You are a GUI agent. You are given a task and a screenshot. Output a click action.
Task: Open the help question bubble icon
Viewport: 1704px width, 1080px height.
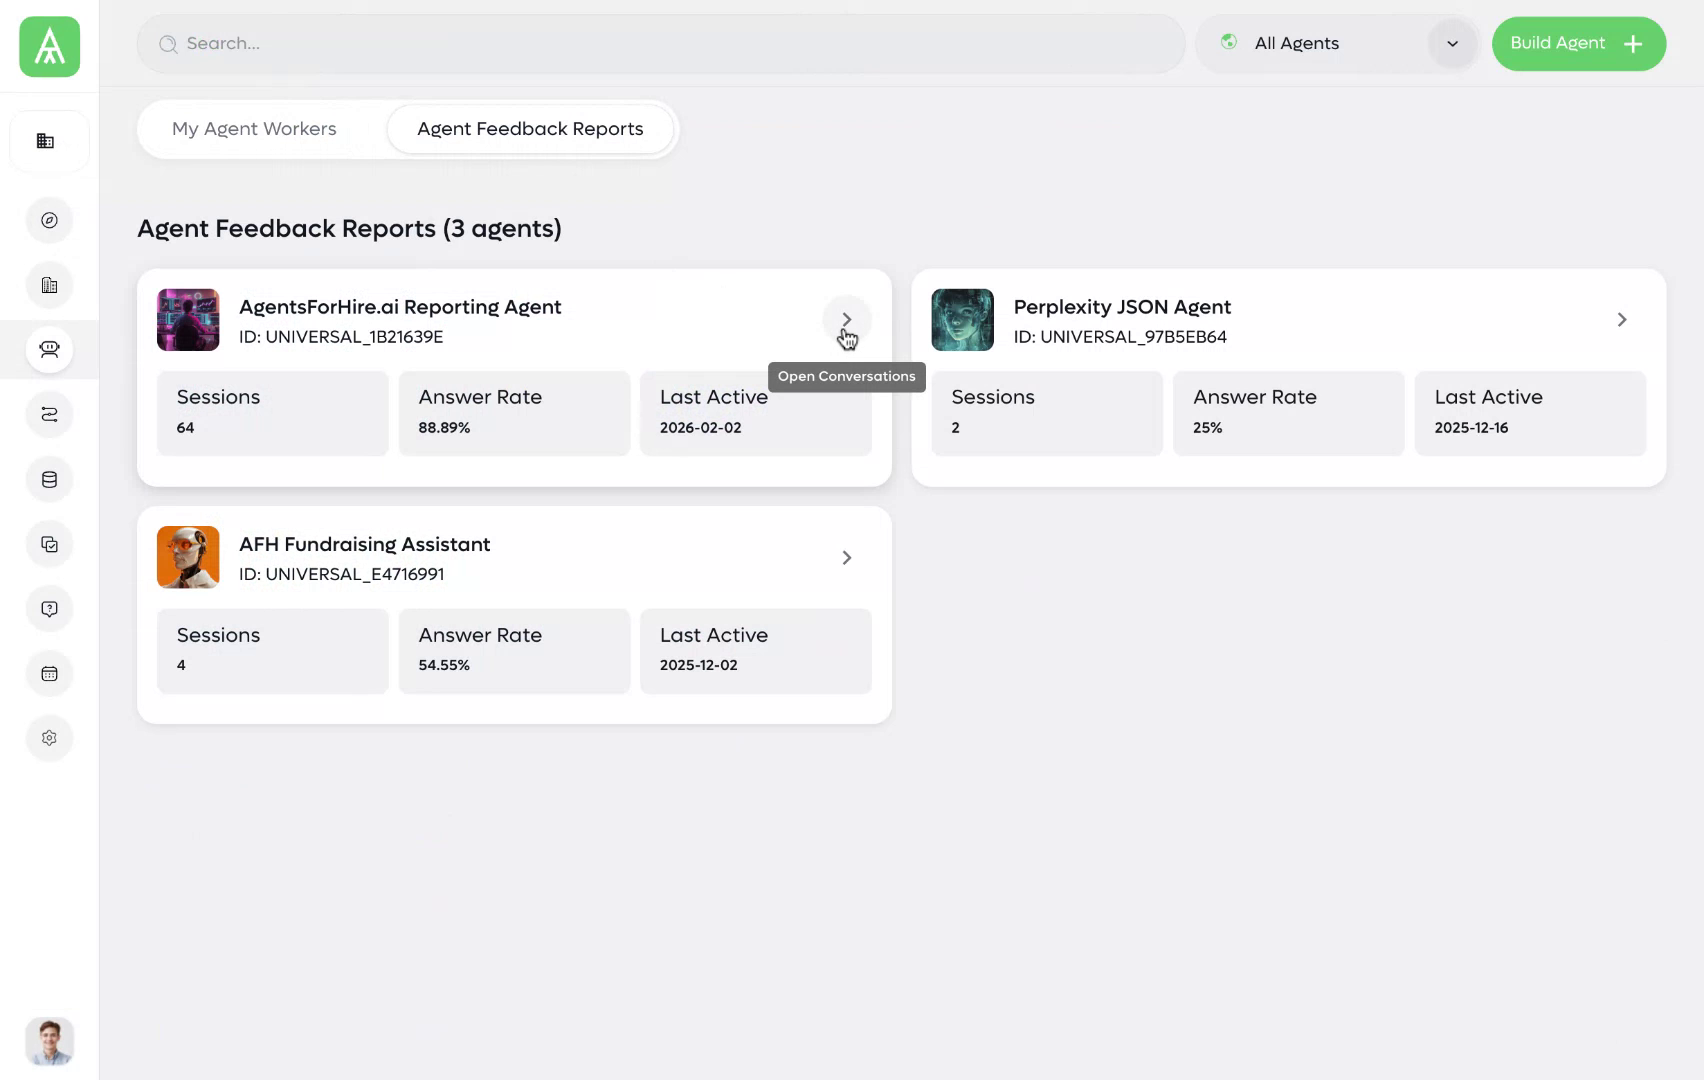(49, 608)
